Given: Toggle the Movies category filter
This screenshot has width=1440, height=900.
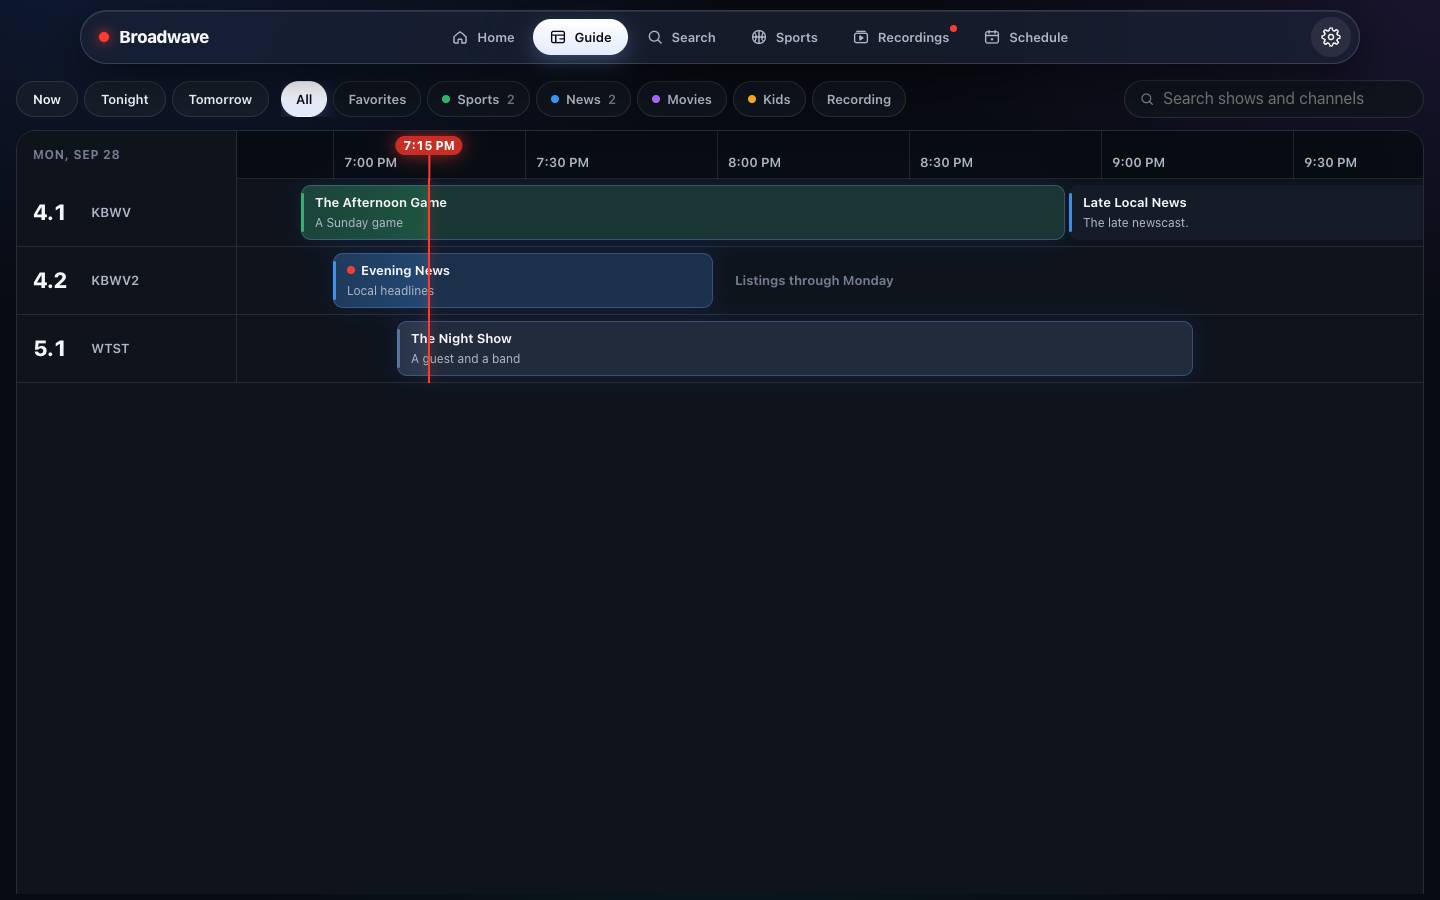Looking at the screenshot, I should point(682,99).
